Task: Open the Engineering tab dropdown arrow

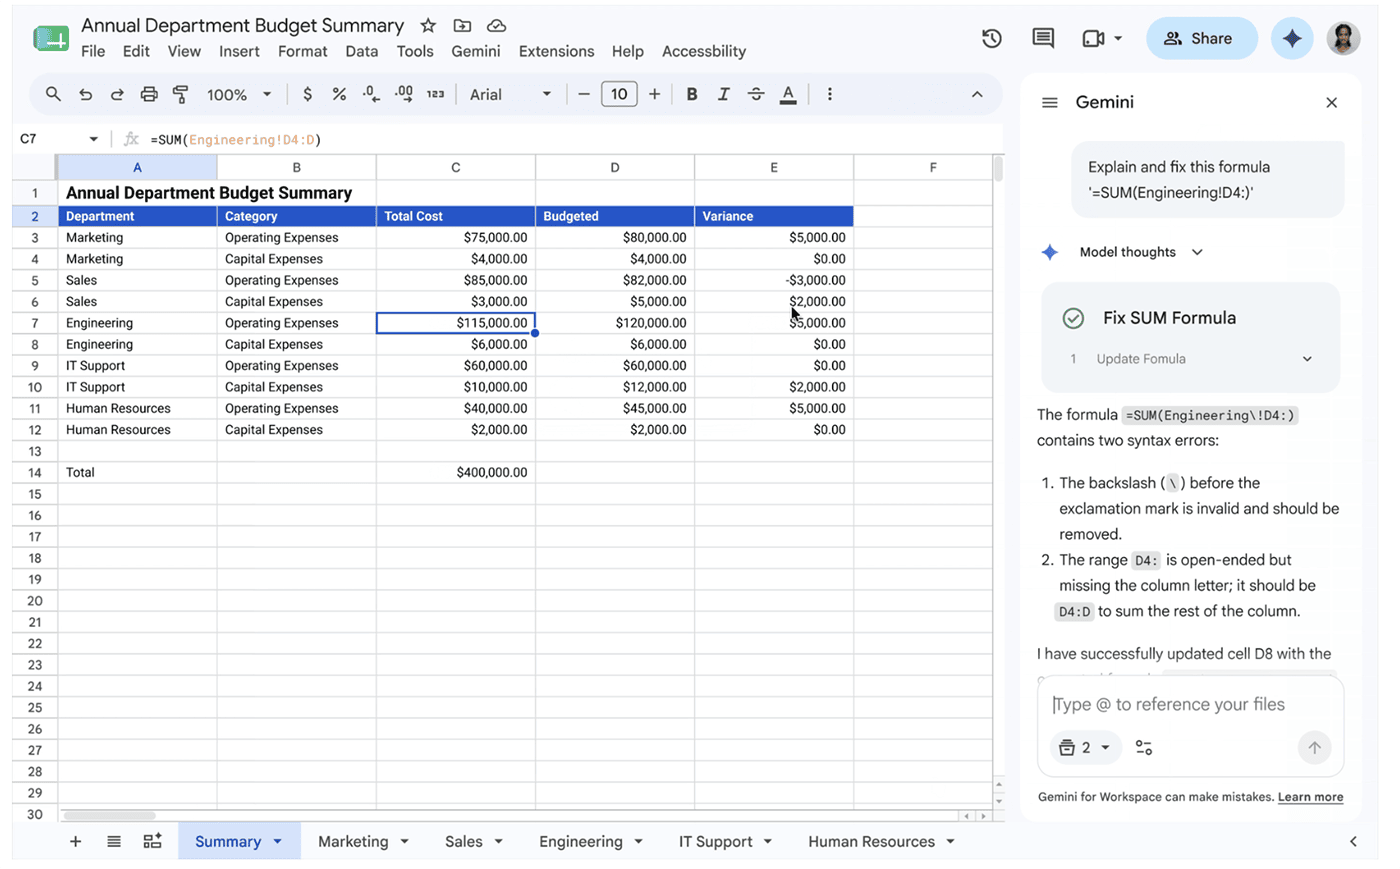Action: (x=638, y=841)
